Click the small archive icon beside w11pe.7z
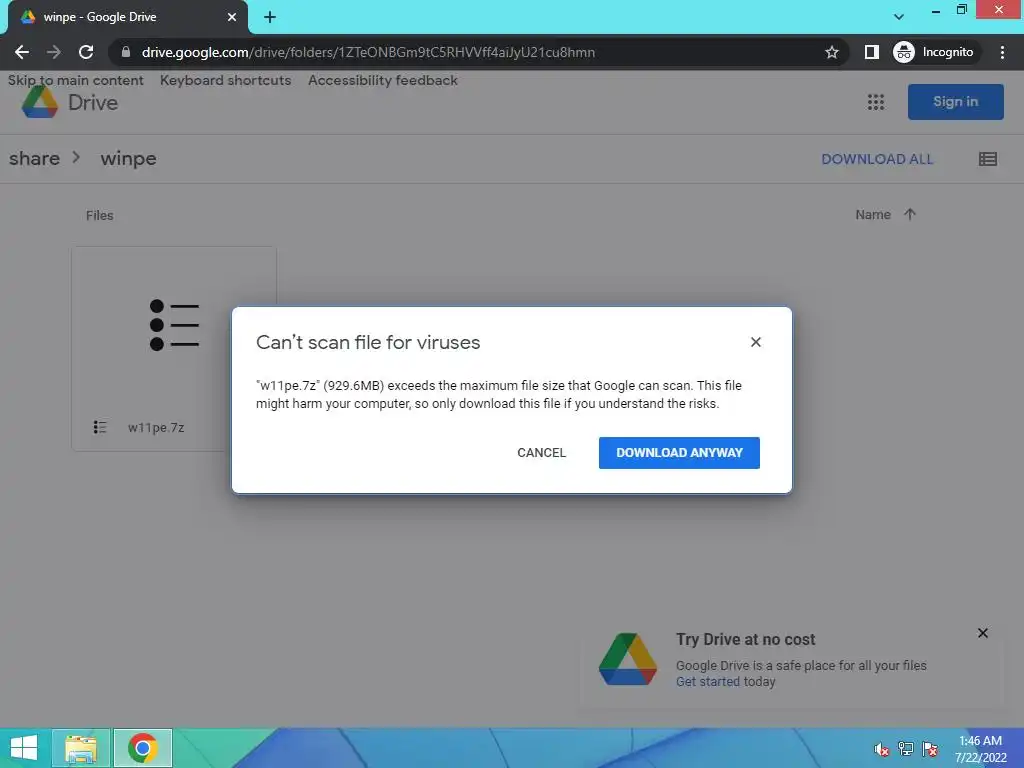This screenshot has width=1024, height=768. point(100,427)
